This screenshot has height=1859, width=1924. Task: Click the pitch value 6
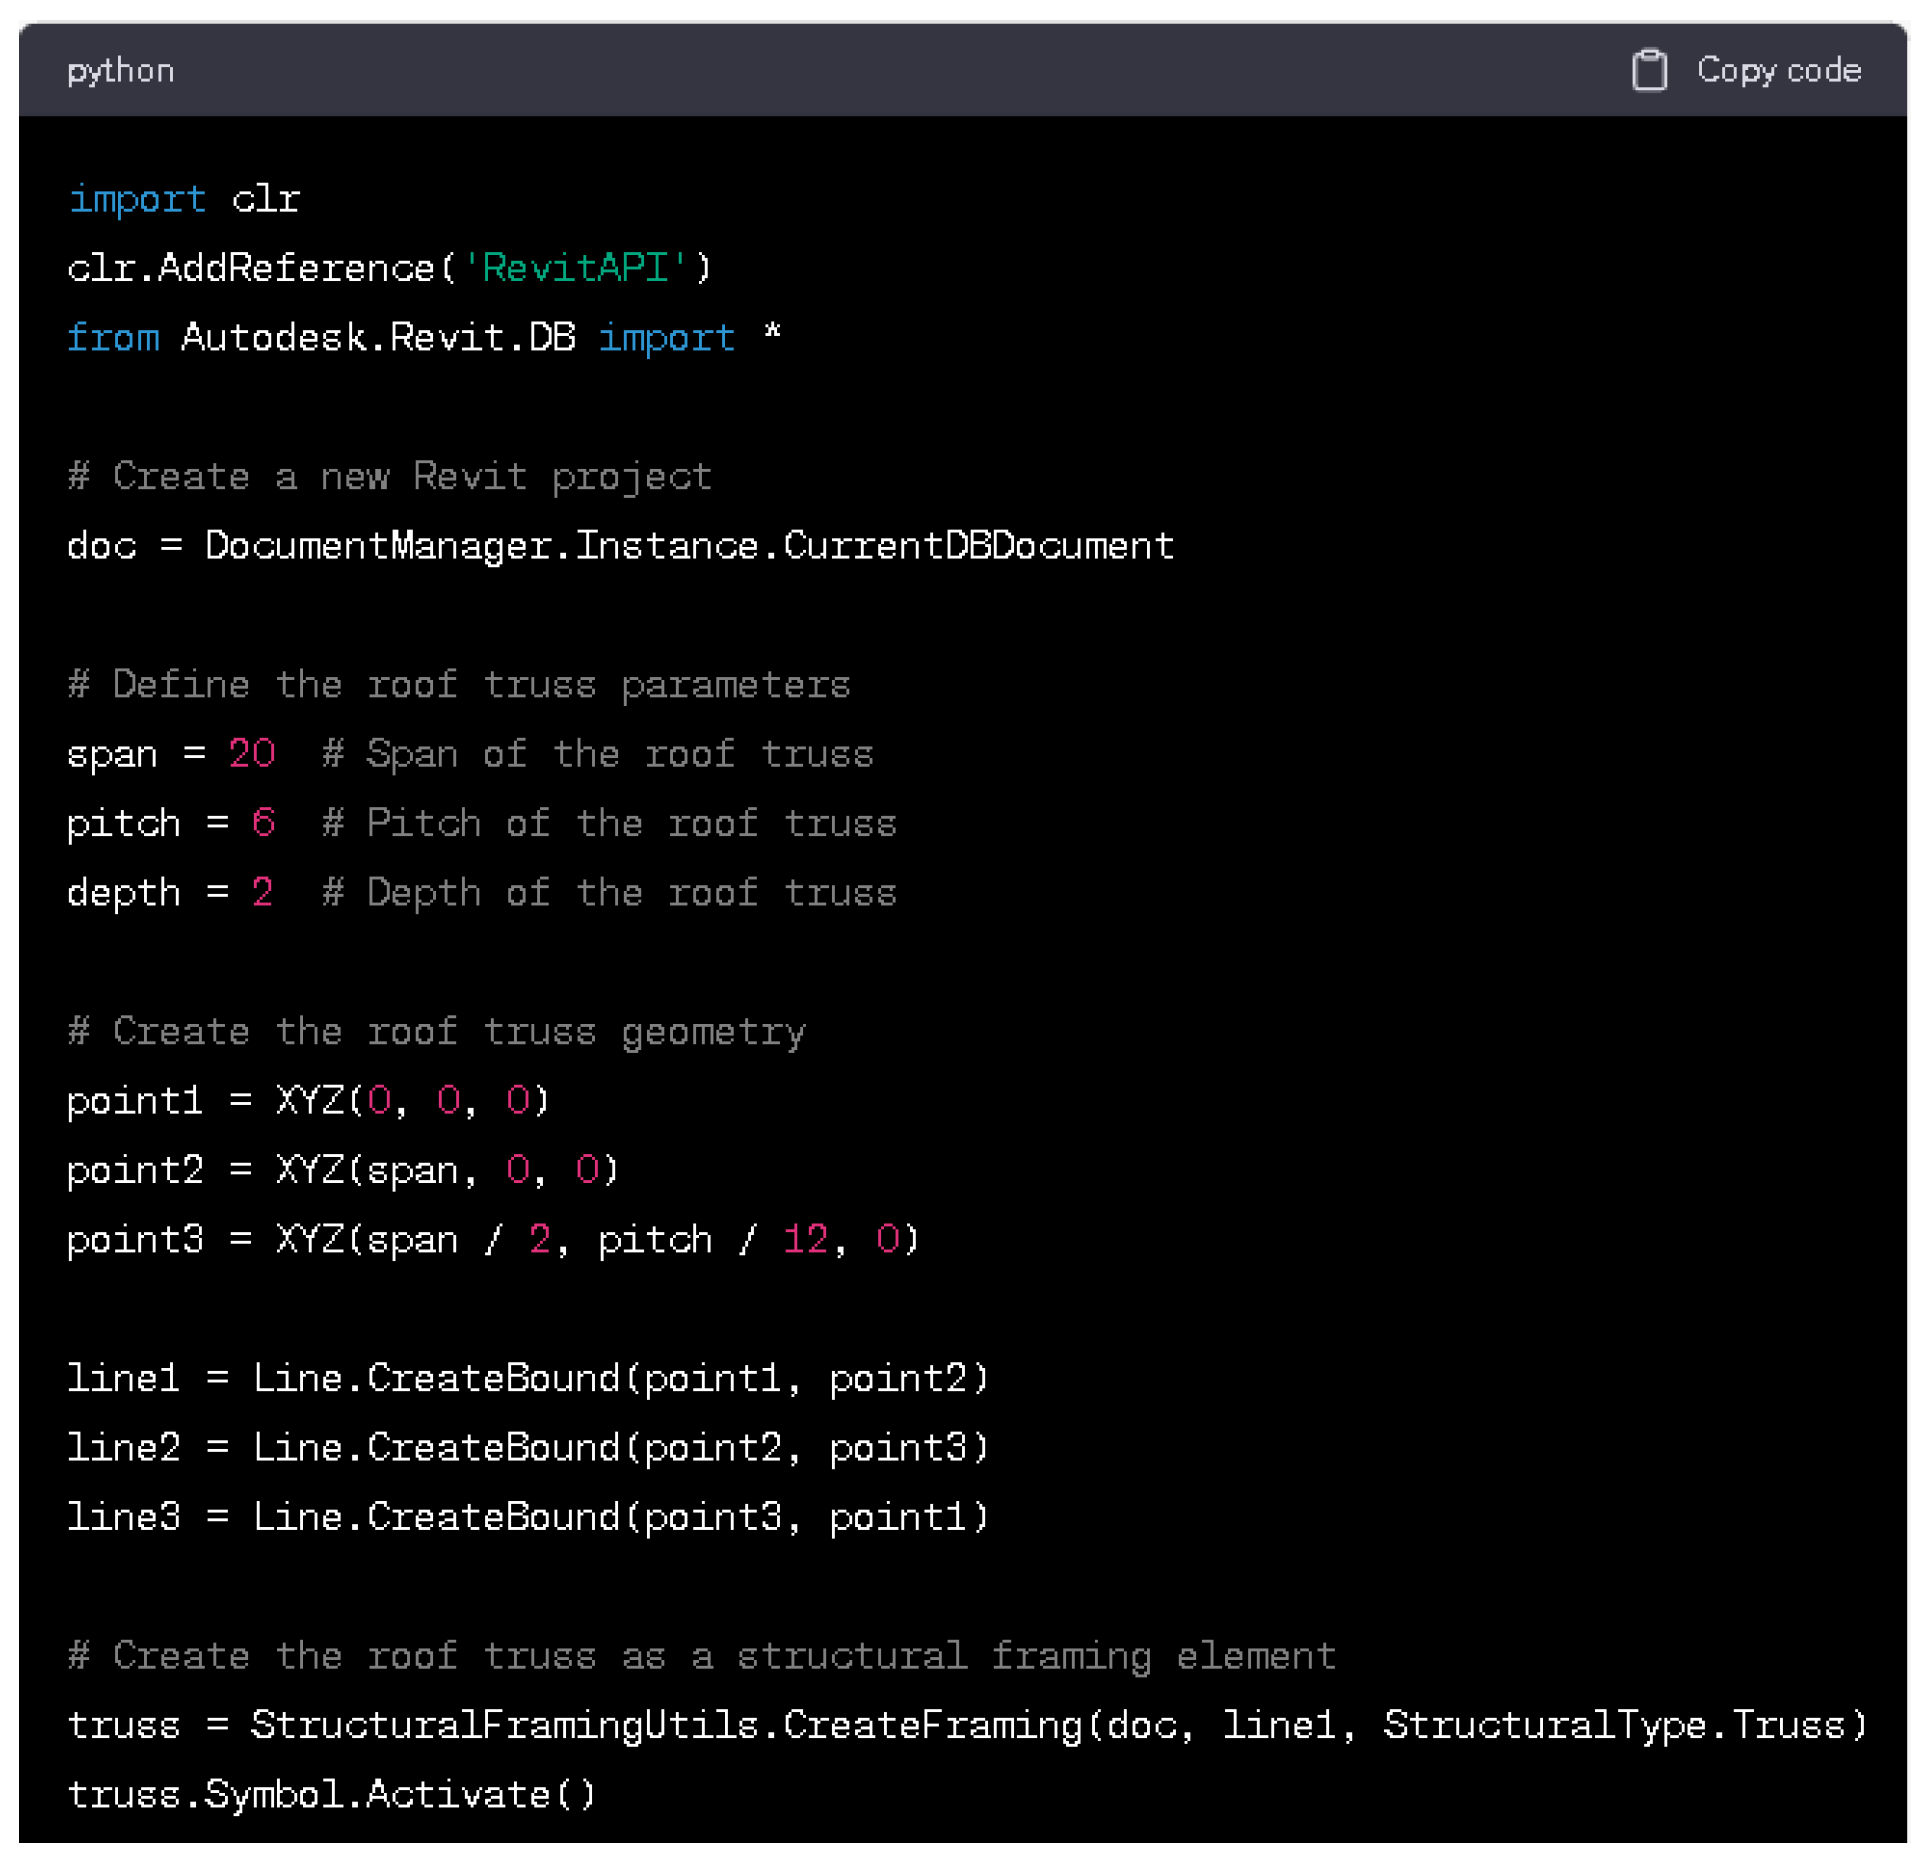point(263,823)
